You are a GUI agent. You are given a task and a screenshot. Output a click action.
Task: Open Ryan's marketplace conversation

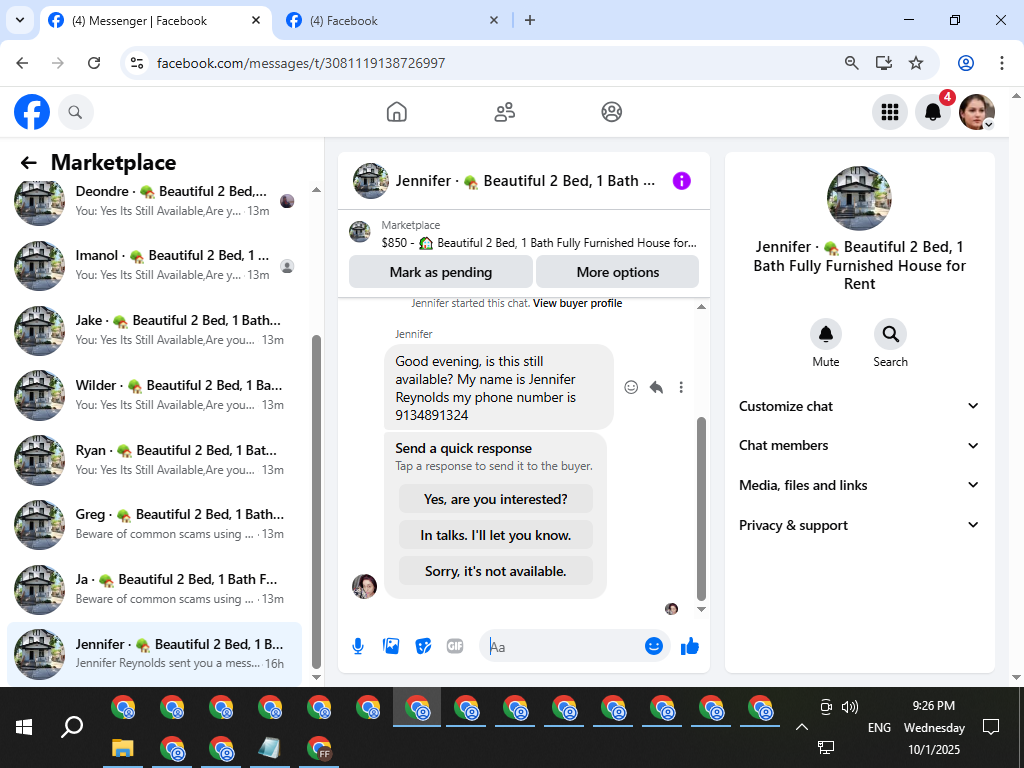pyautogui.click(x=155, y=460)
